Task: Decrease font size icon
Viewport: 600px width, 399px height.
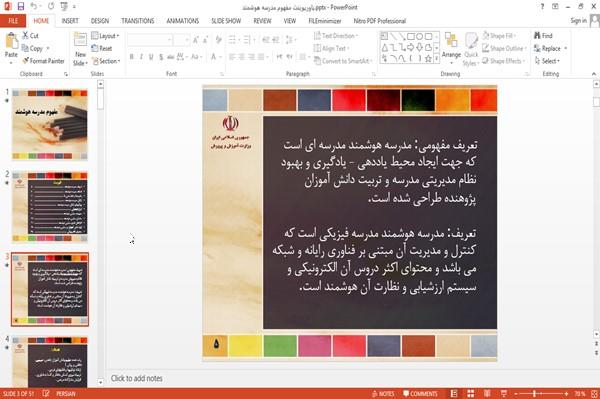Action: tap(206, 40)
